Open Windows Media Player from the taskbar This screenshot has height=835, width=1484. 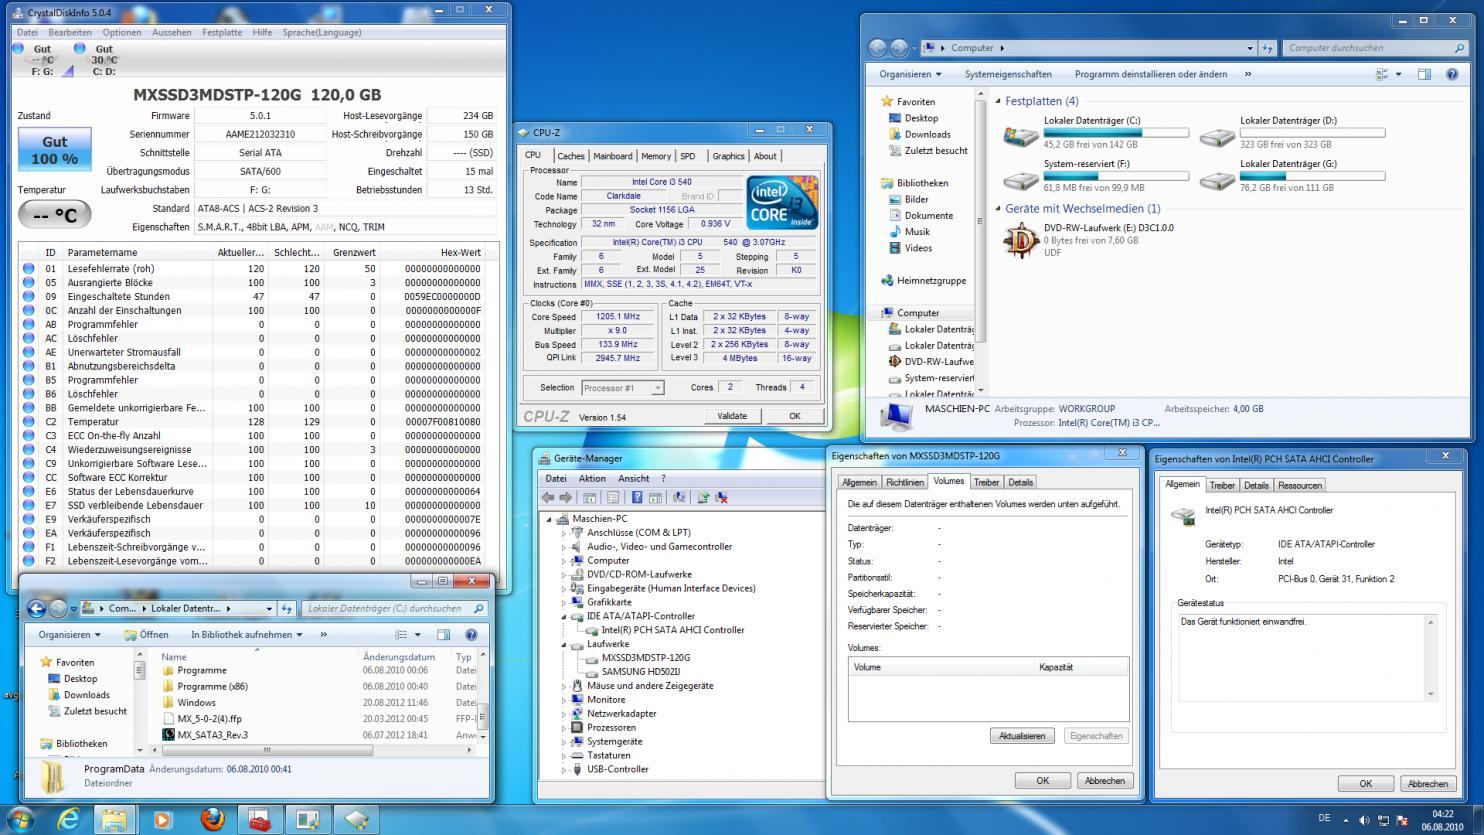[x=163, y=820]
